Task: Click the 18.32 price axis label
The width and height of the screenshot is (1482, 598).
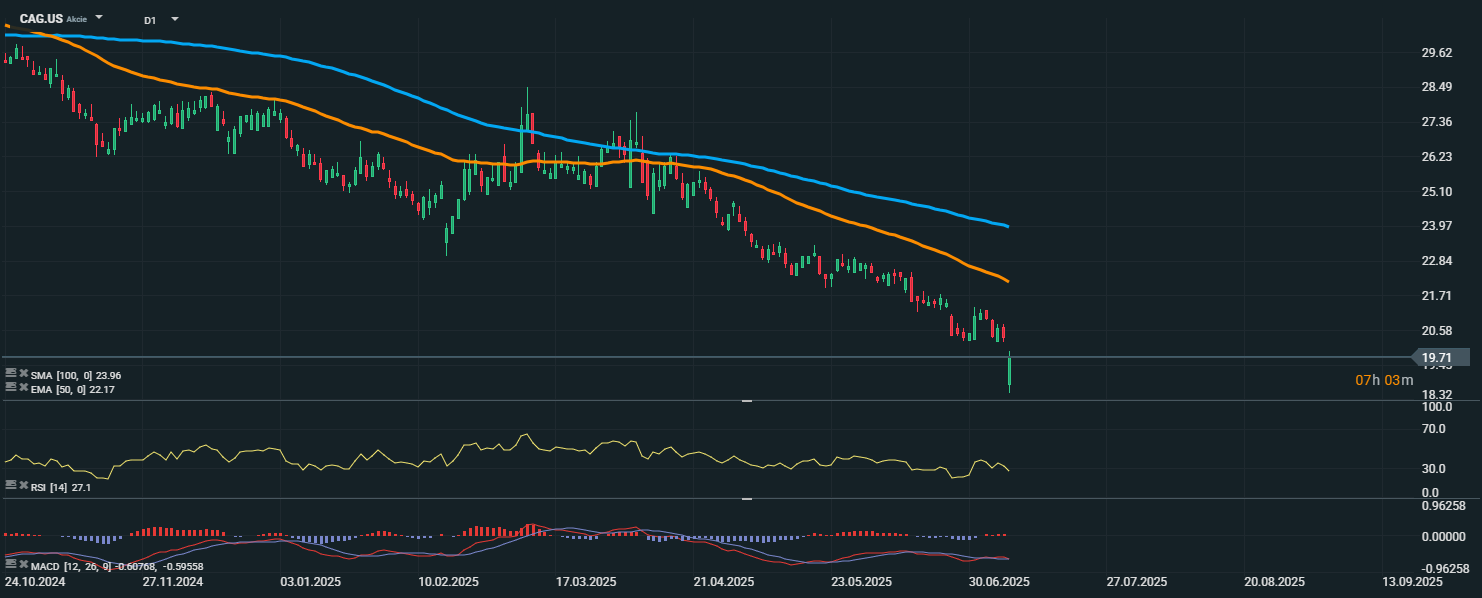Action: point(1436,396)
